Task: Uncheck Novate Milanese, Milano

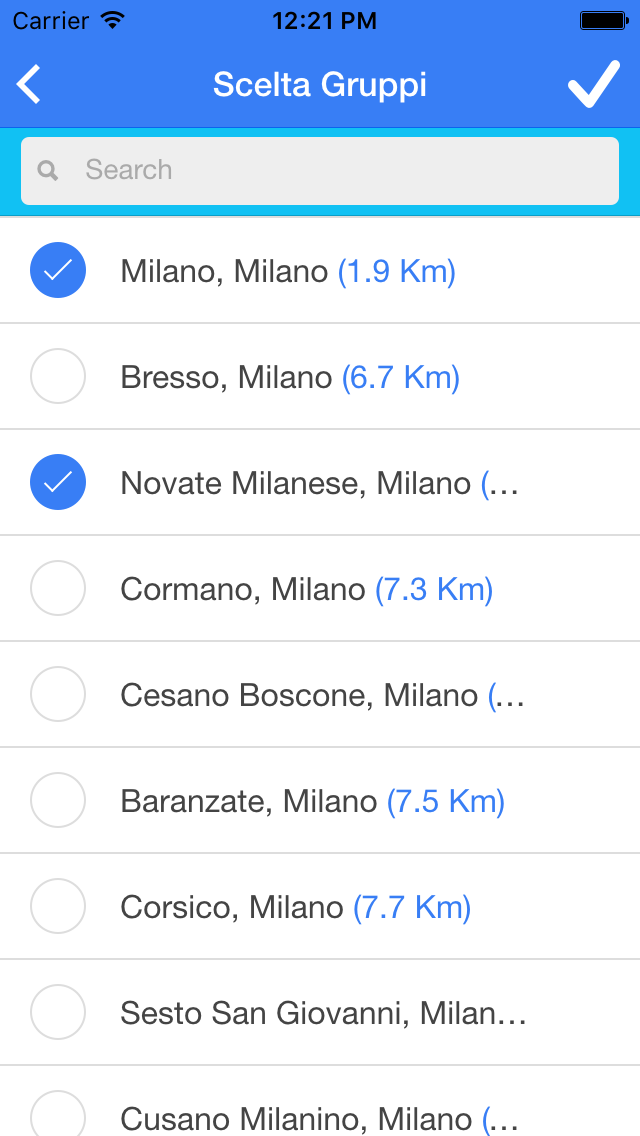Action: pos(58,482)
